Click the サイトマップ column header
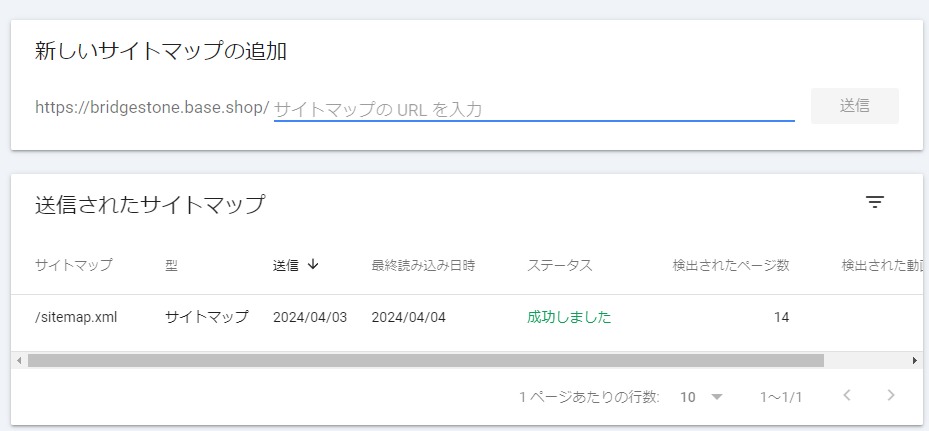The width and height of the screenshot is (929, 431). pos(73,265)
